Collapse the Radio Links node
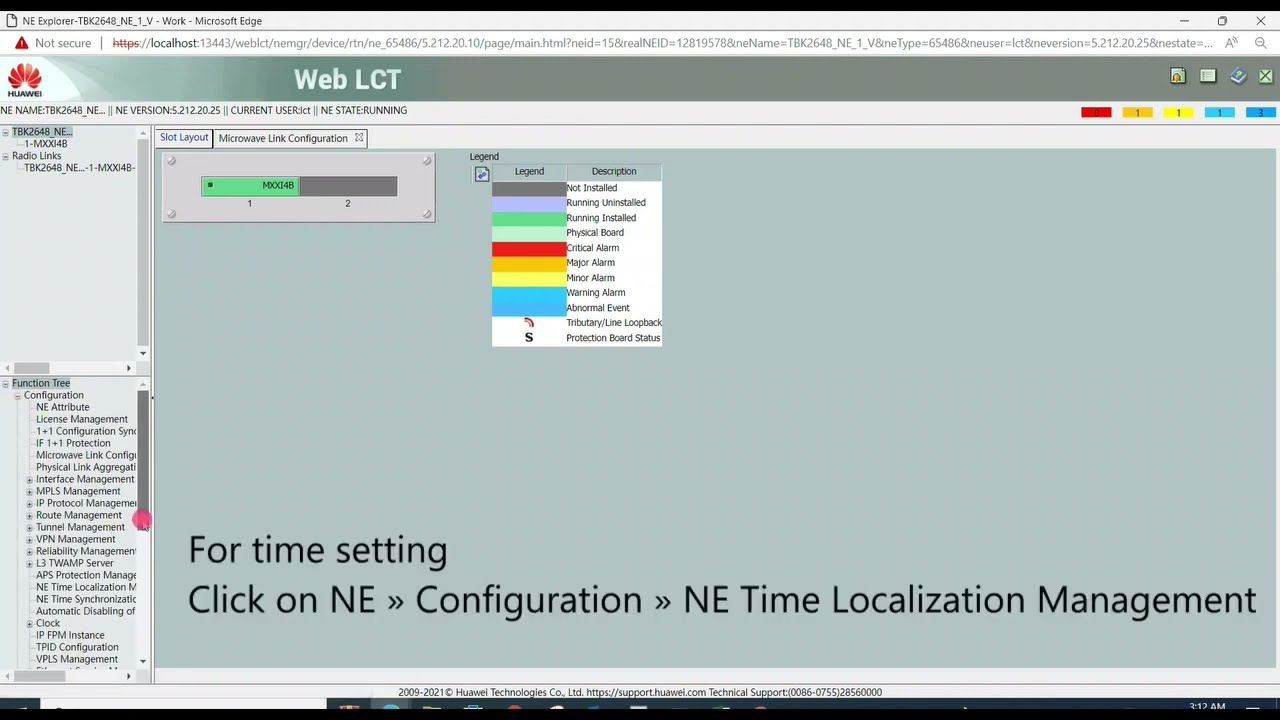This screenshot has height=720, width=1280. coord(5,156)
